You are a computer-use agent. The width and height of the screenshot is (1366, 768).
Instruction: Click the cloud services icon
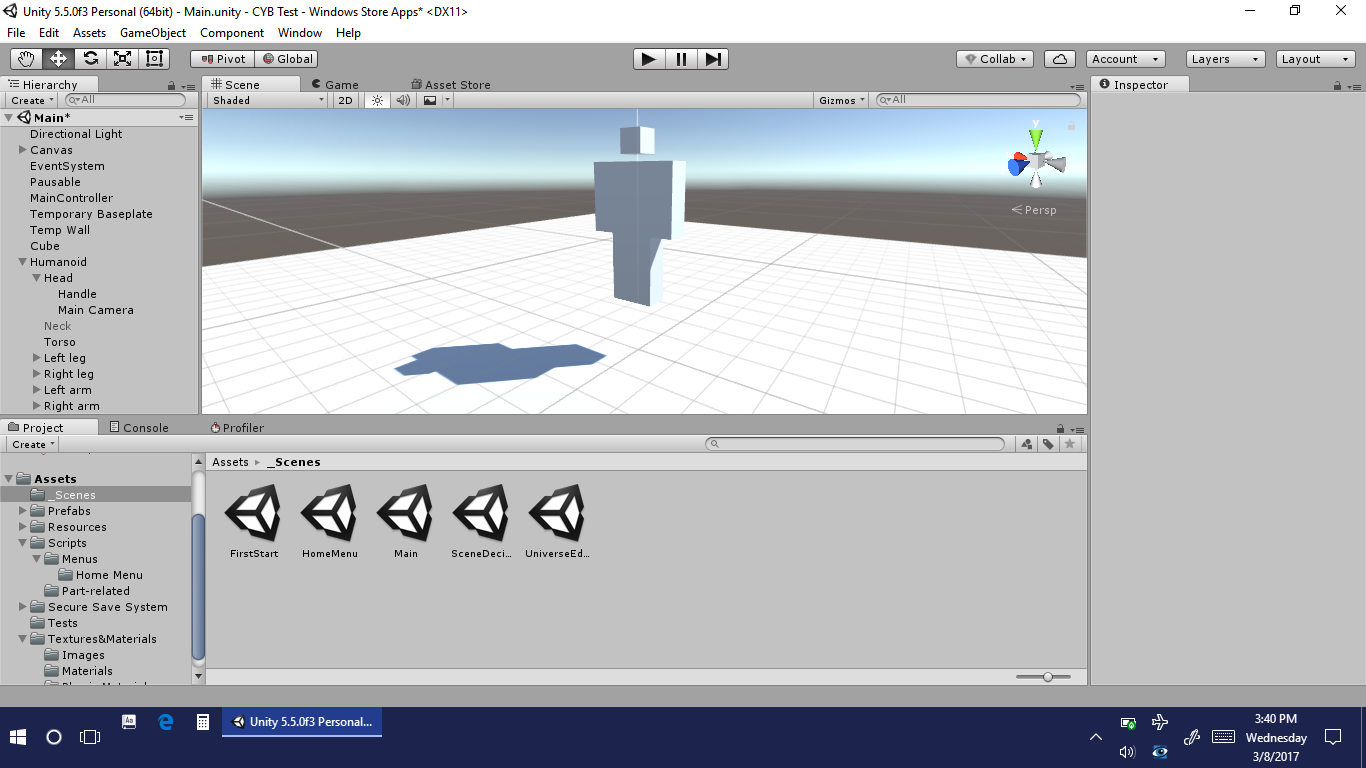tap(1061, 59)
